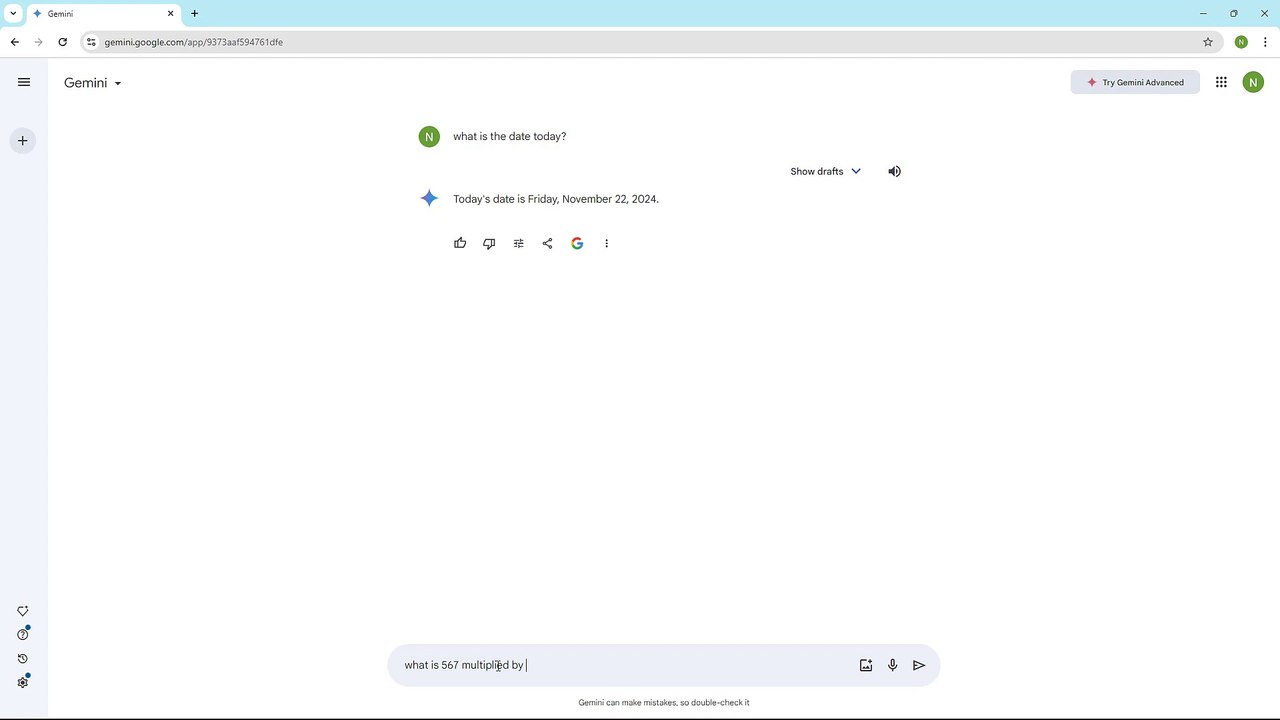1280x720 pixels.
Task: Click the address bar URL
Action: [x=194, y=42]
